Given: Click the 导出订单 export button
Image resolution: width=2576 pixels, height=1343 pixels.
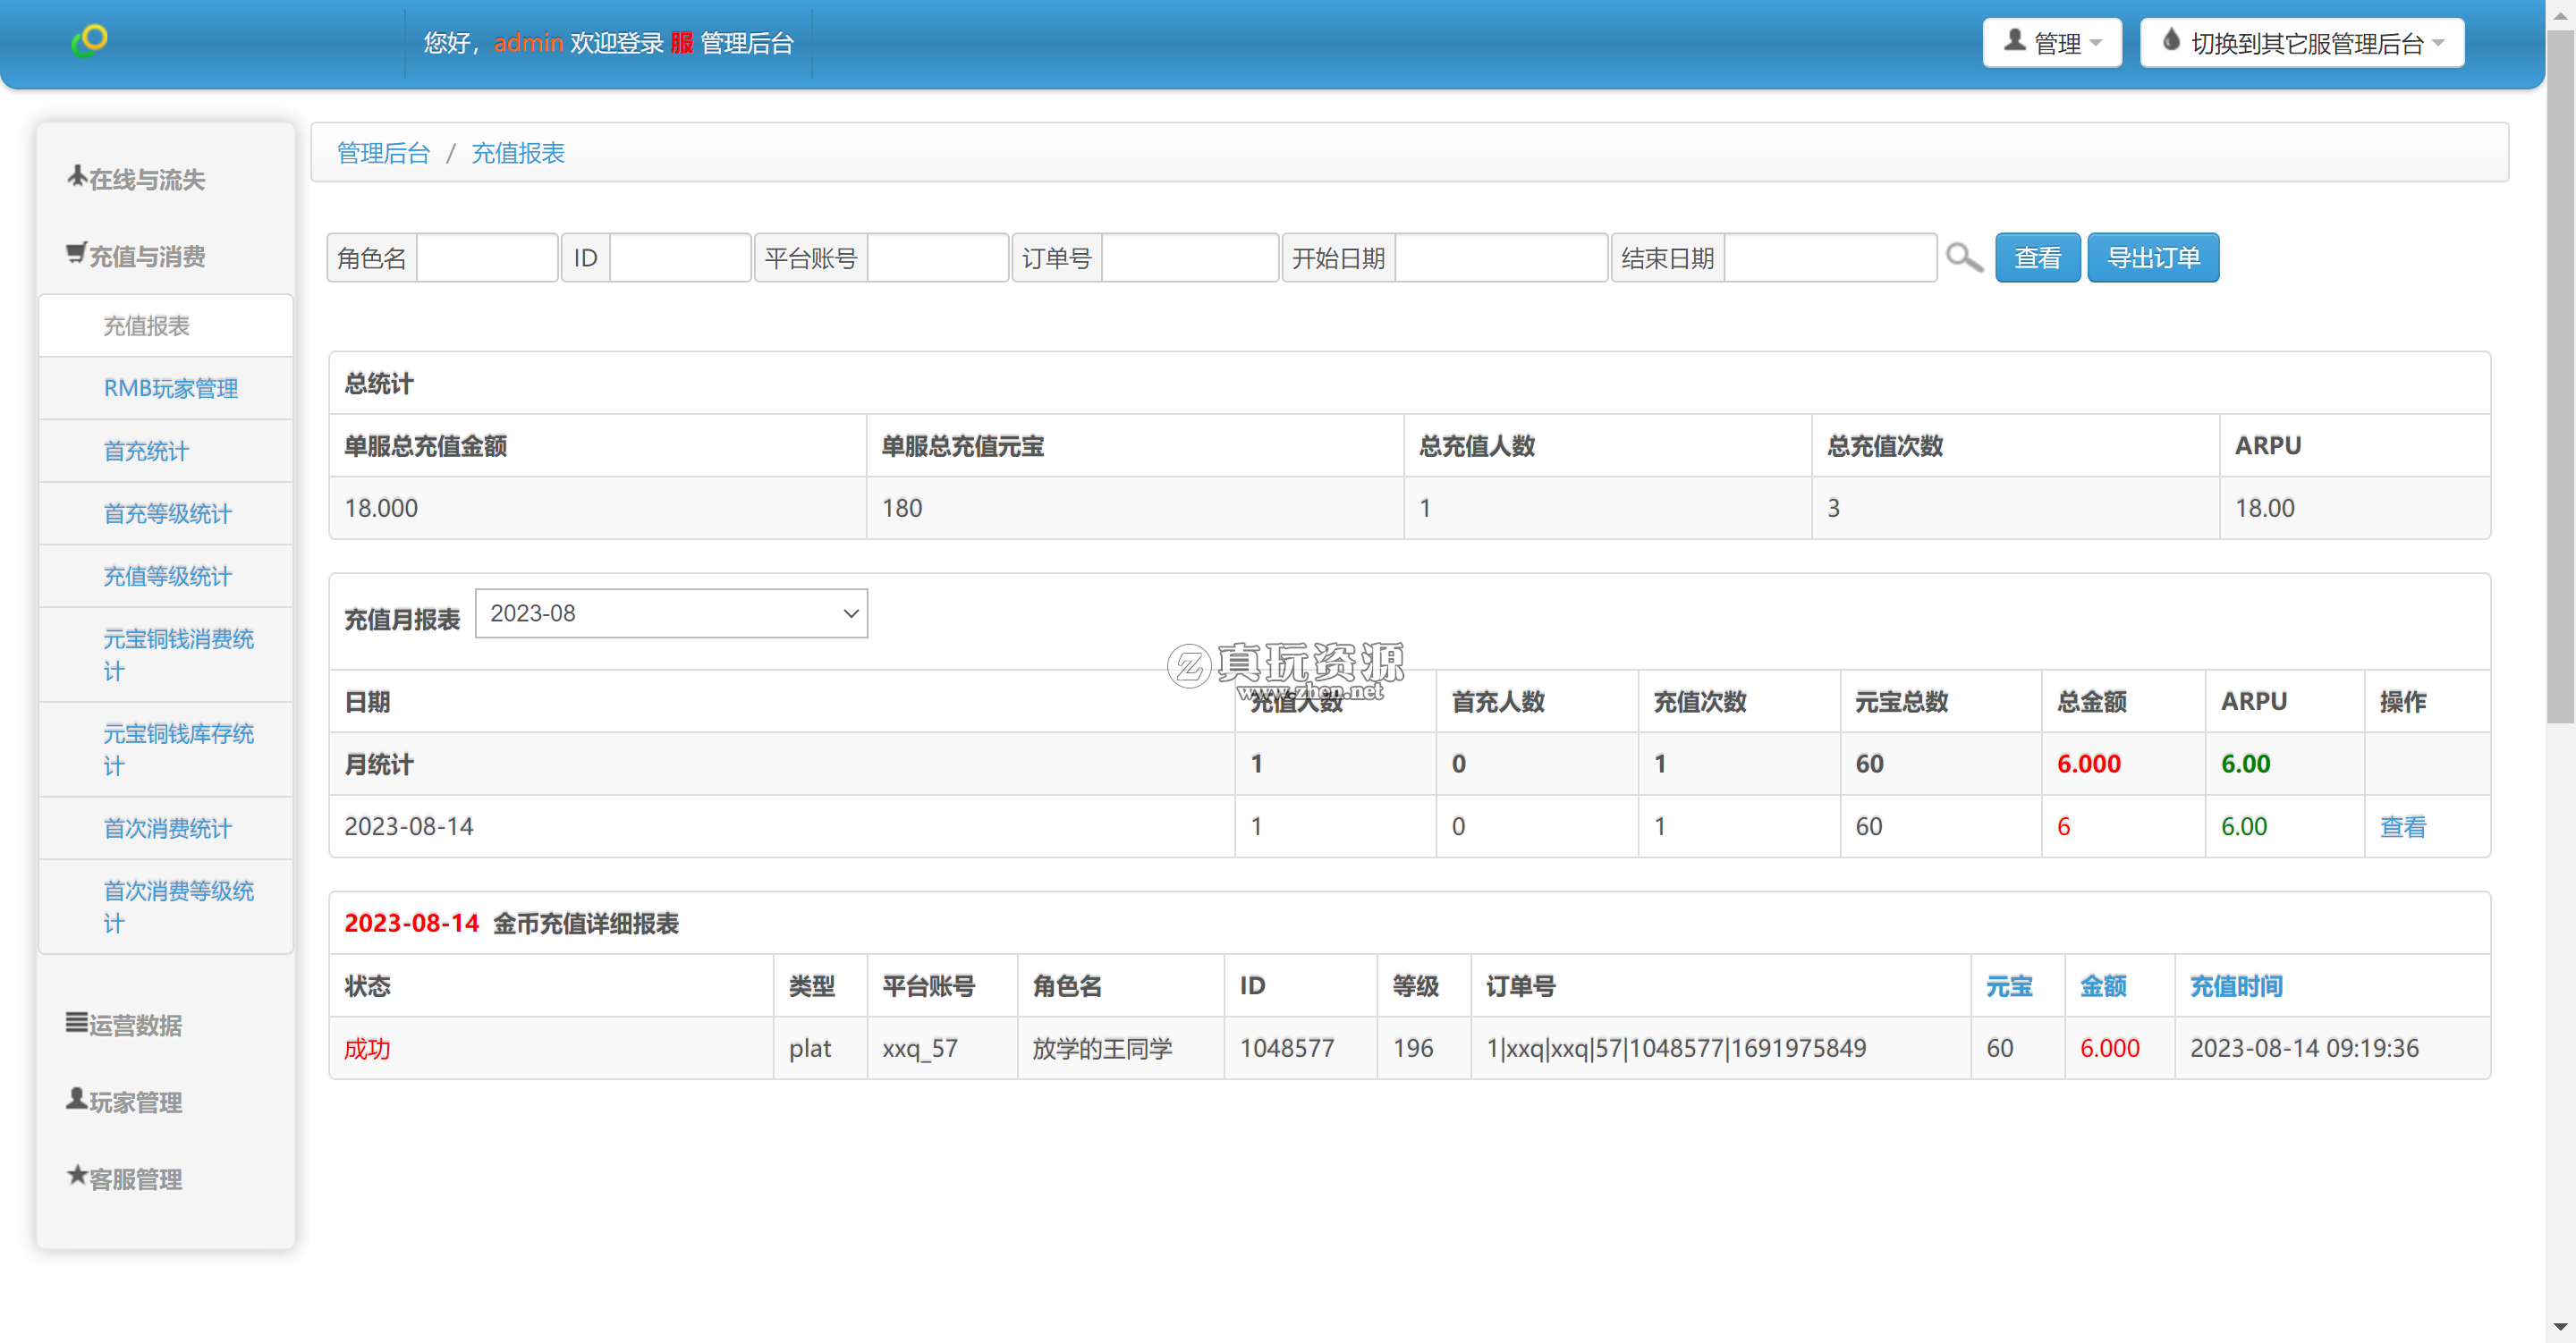Looking at the screenshot, I should pyautogui.click(x=2153, y=258).
